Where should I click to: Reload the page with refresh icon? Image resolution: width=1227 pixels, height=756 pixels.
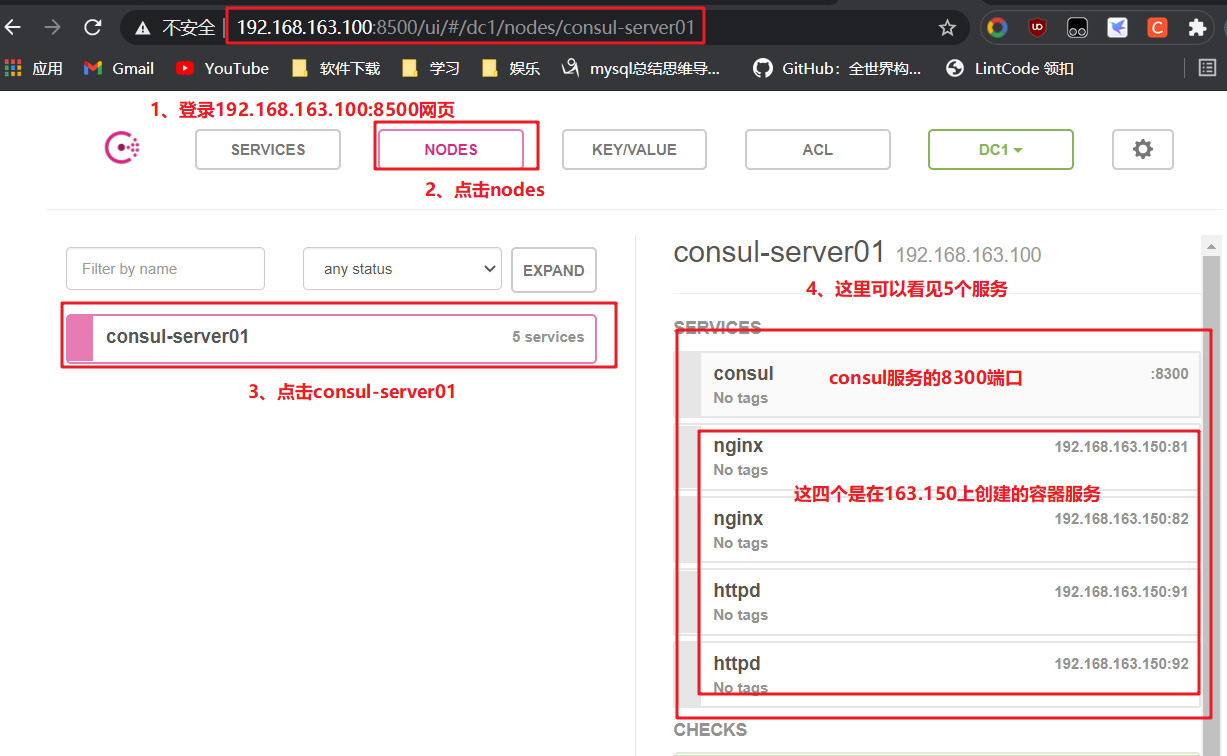93,28
